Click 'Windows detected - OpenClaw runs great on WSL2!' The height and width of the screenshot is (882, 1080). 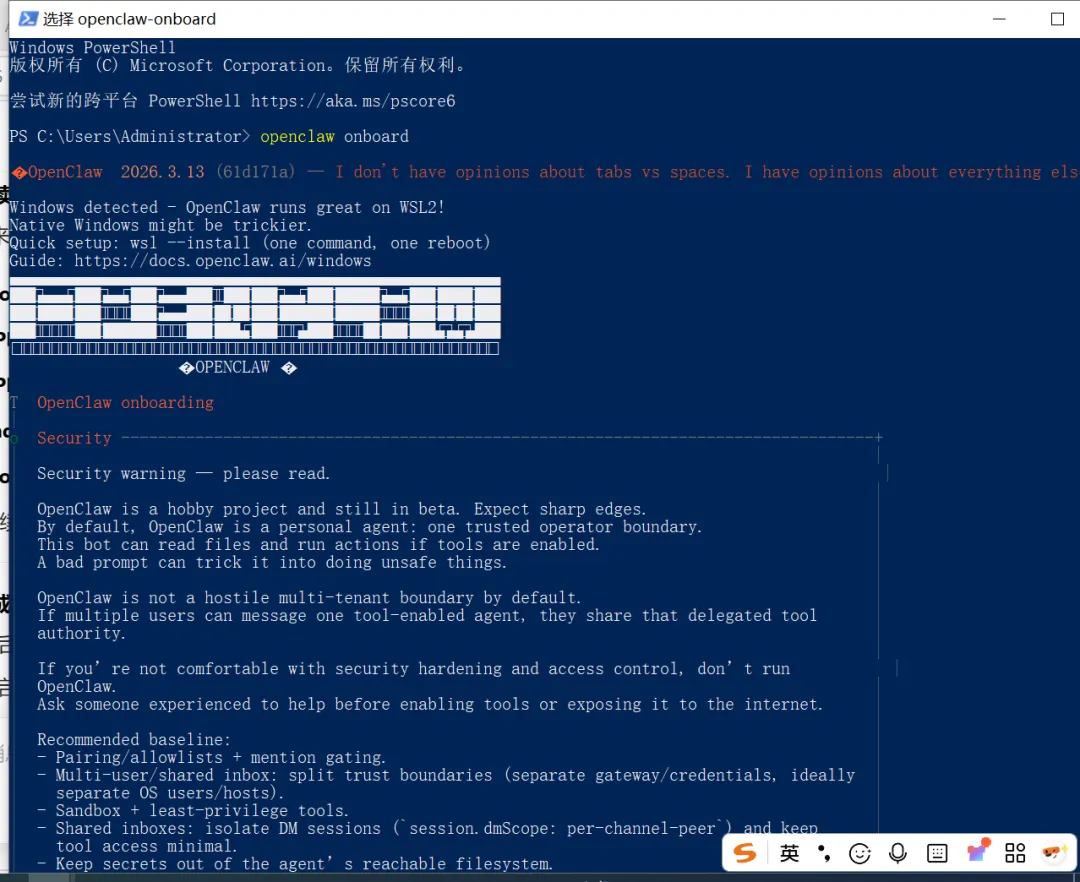(227, 207)
